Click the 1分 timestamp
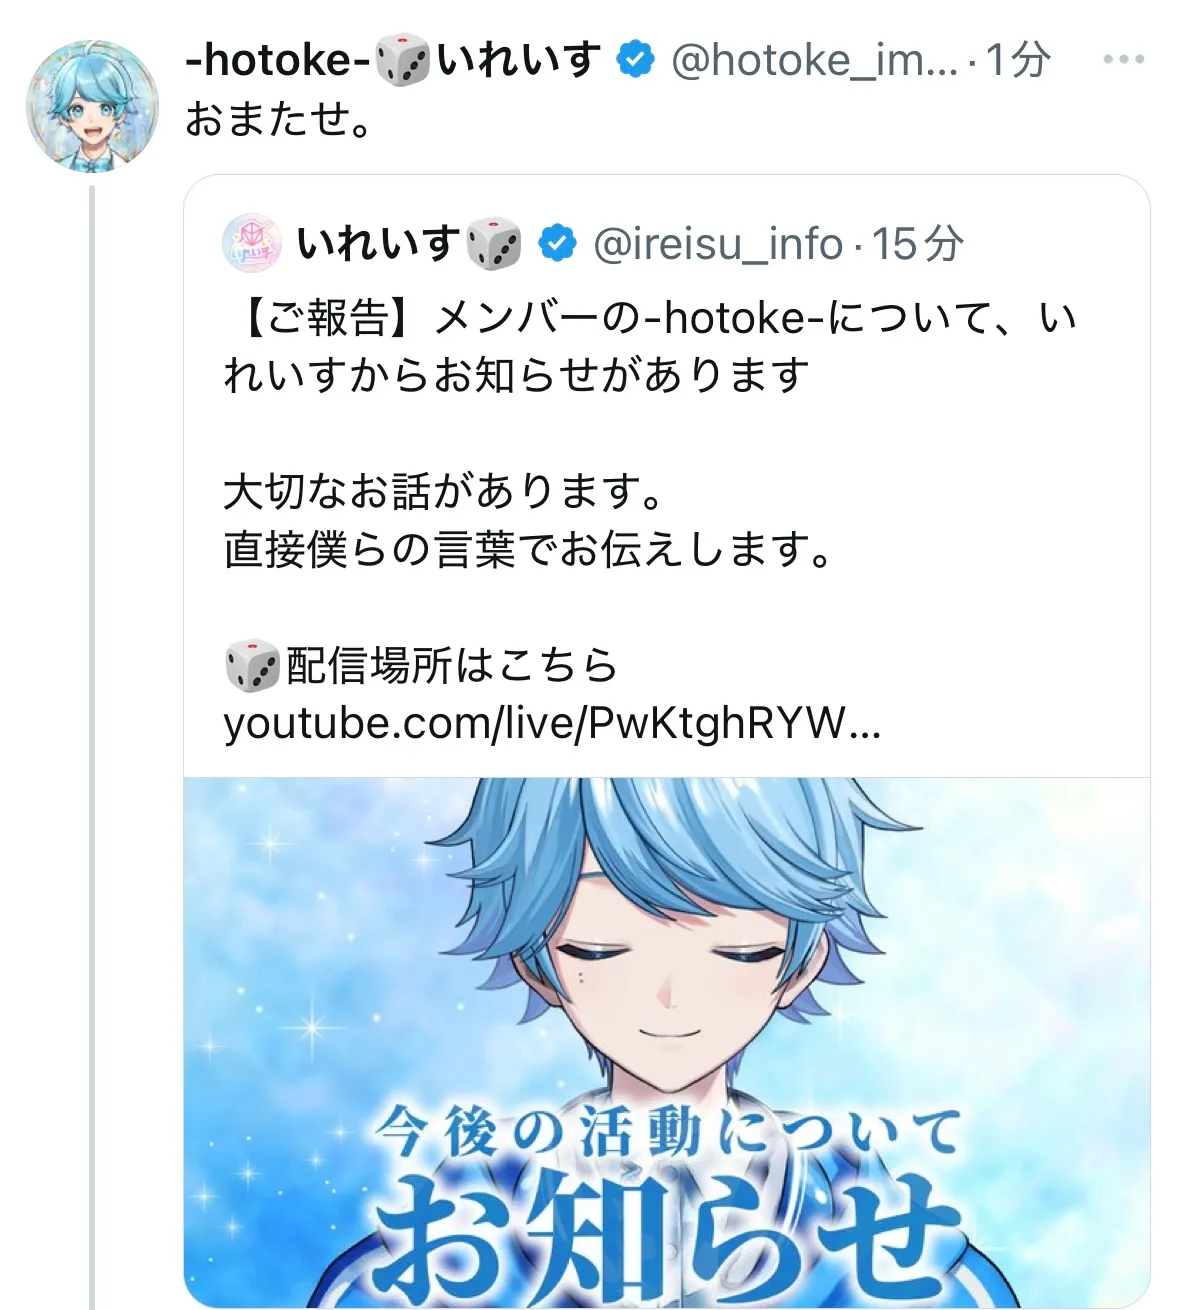 1018,61
